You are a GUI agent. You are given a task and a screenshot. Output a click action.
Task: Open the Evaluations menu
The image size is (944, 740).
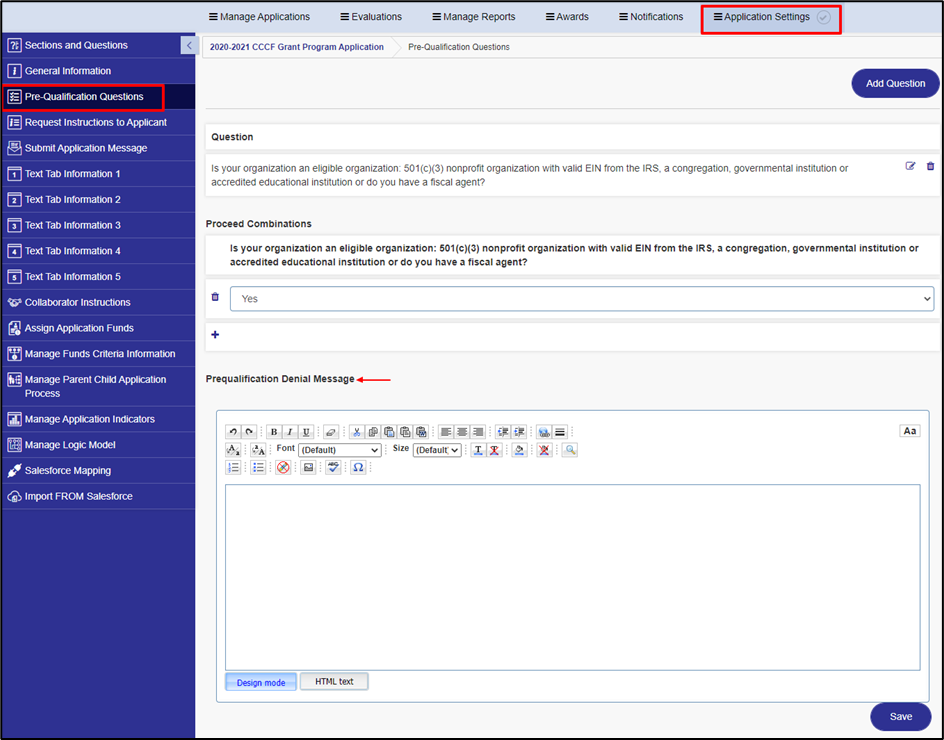click(371, 17)
